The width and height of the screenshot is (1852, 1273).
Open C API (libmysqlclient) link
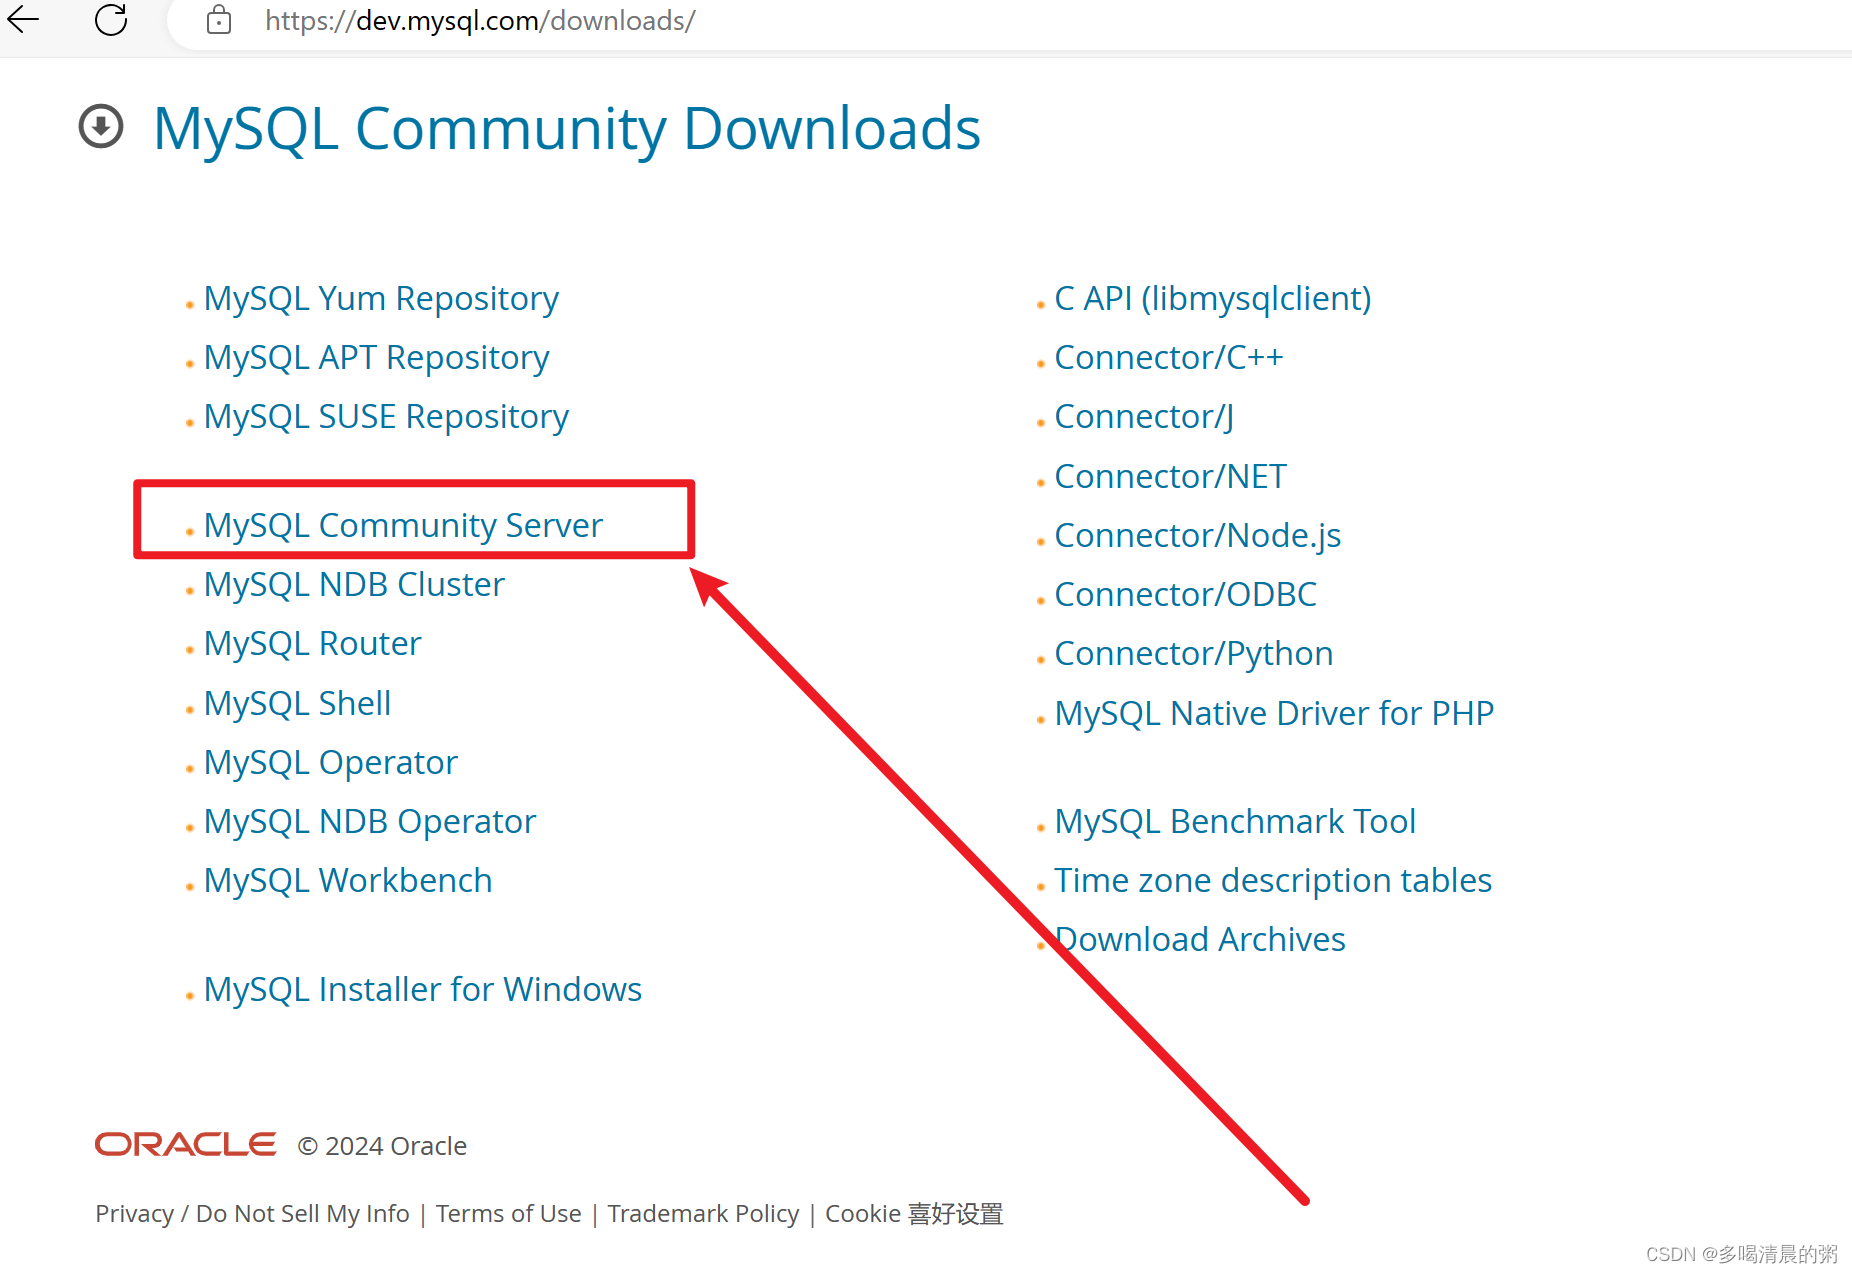(1213, 299)
